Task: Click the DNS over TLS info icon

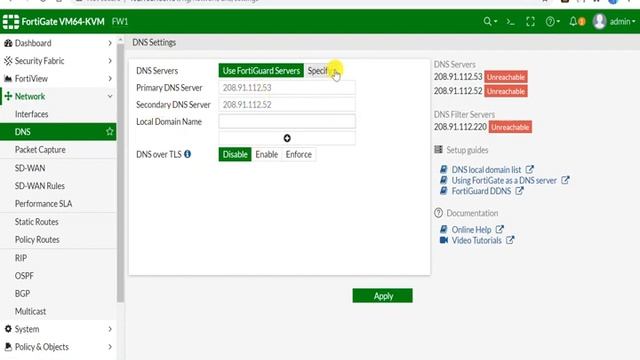Action: pos(187,154)
